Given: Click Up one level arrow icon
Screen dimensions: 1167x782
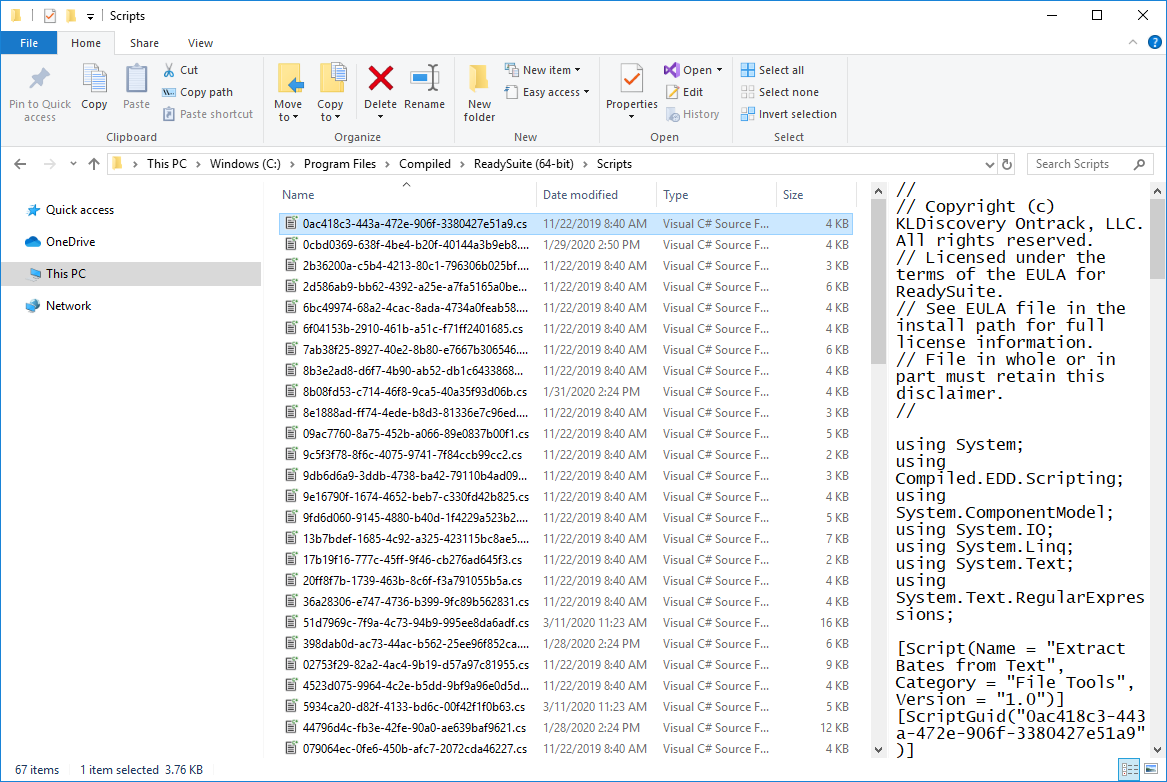Looking at the screenshot, I should (94, 164).
